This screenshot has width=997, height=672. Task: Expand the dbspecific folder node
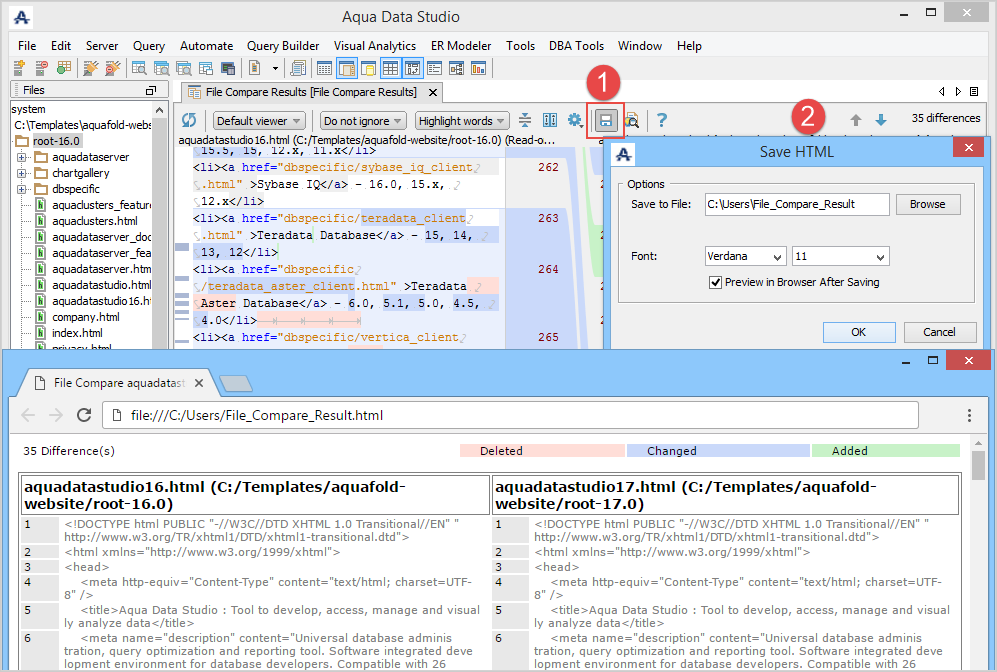coord(22,189)
